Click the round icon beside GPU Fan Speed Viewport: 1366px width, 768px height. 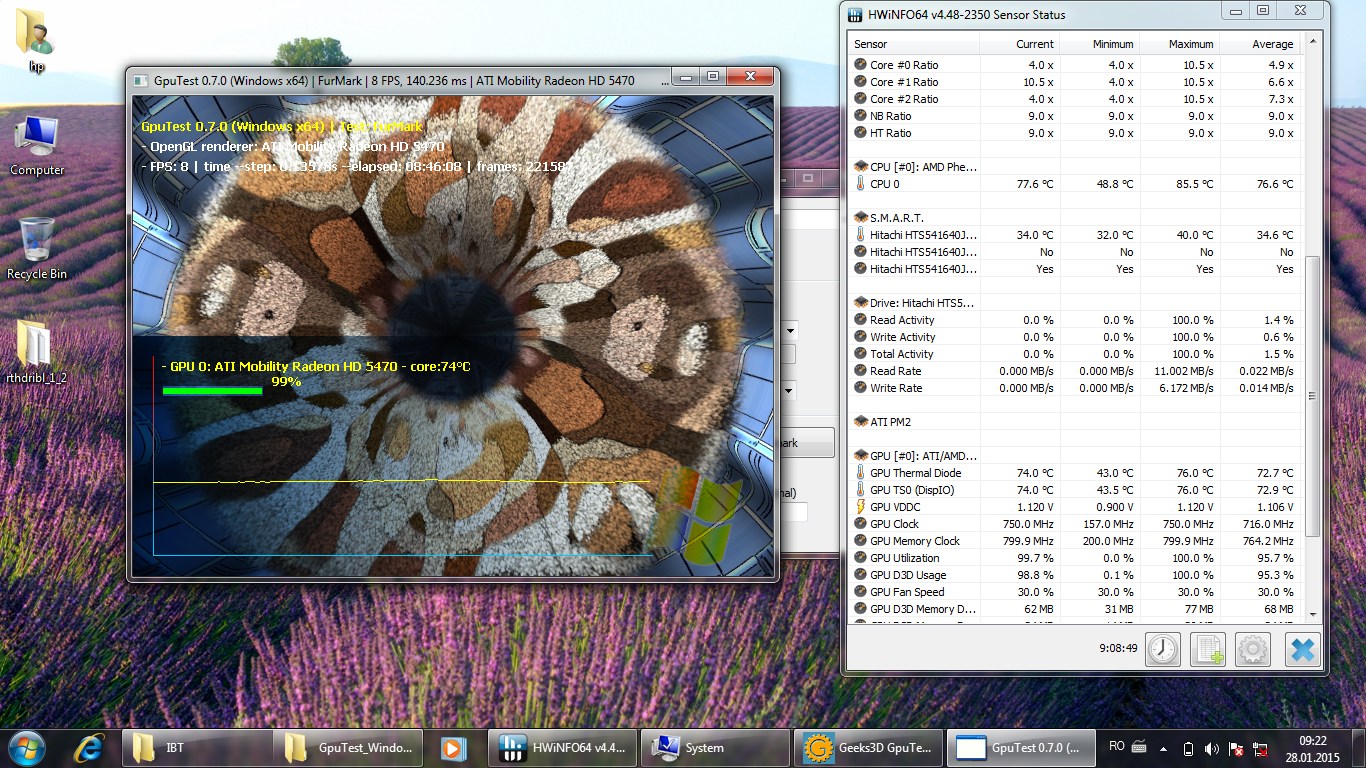(x=860, y=592)
